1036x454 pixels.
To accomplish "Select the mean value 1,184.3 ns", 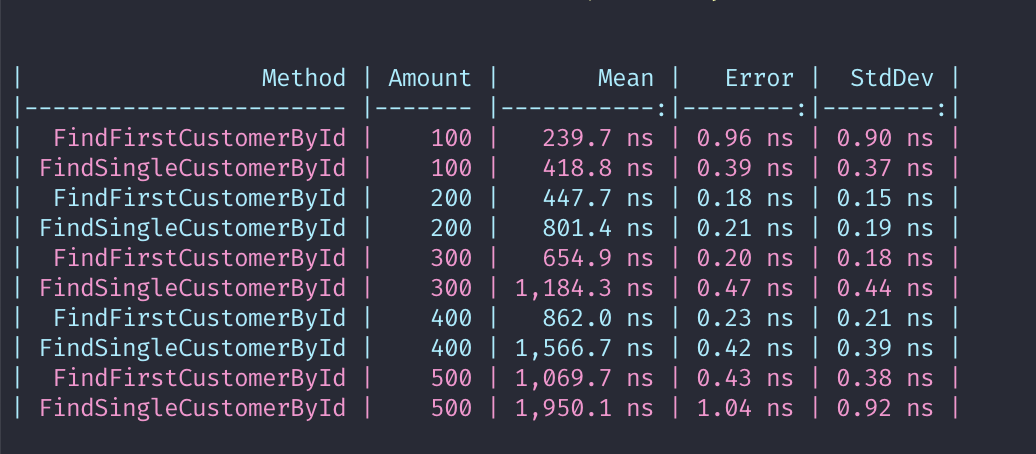I will click(x=584, y=288).
